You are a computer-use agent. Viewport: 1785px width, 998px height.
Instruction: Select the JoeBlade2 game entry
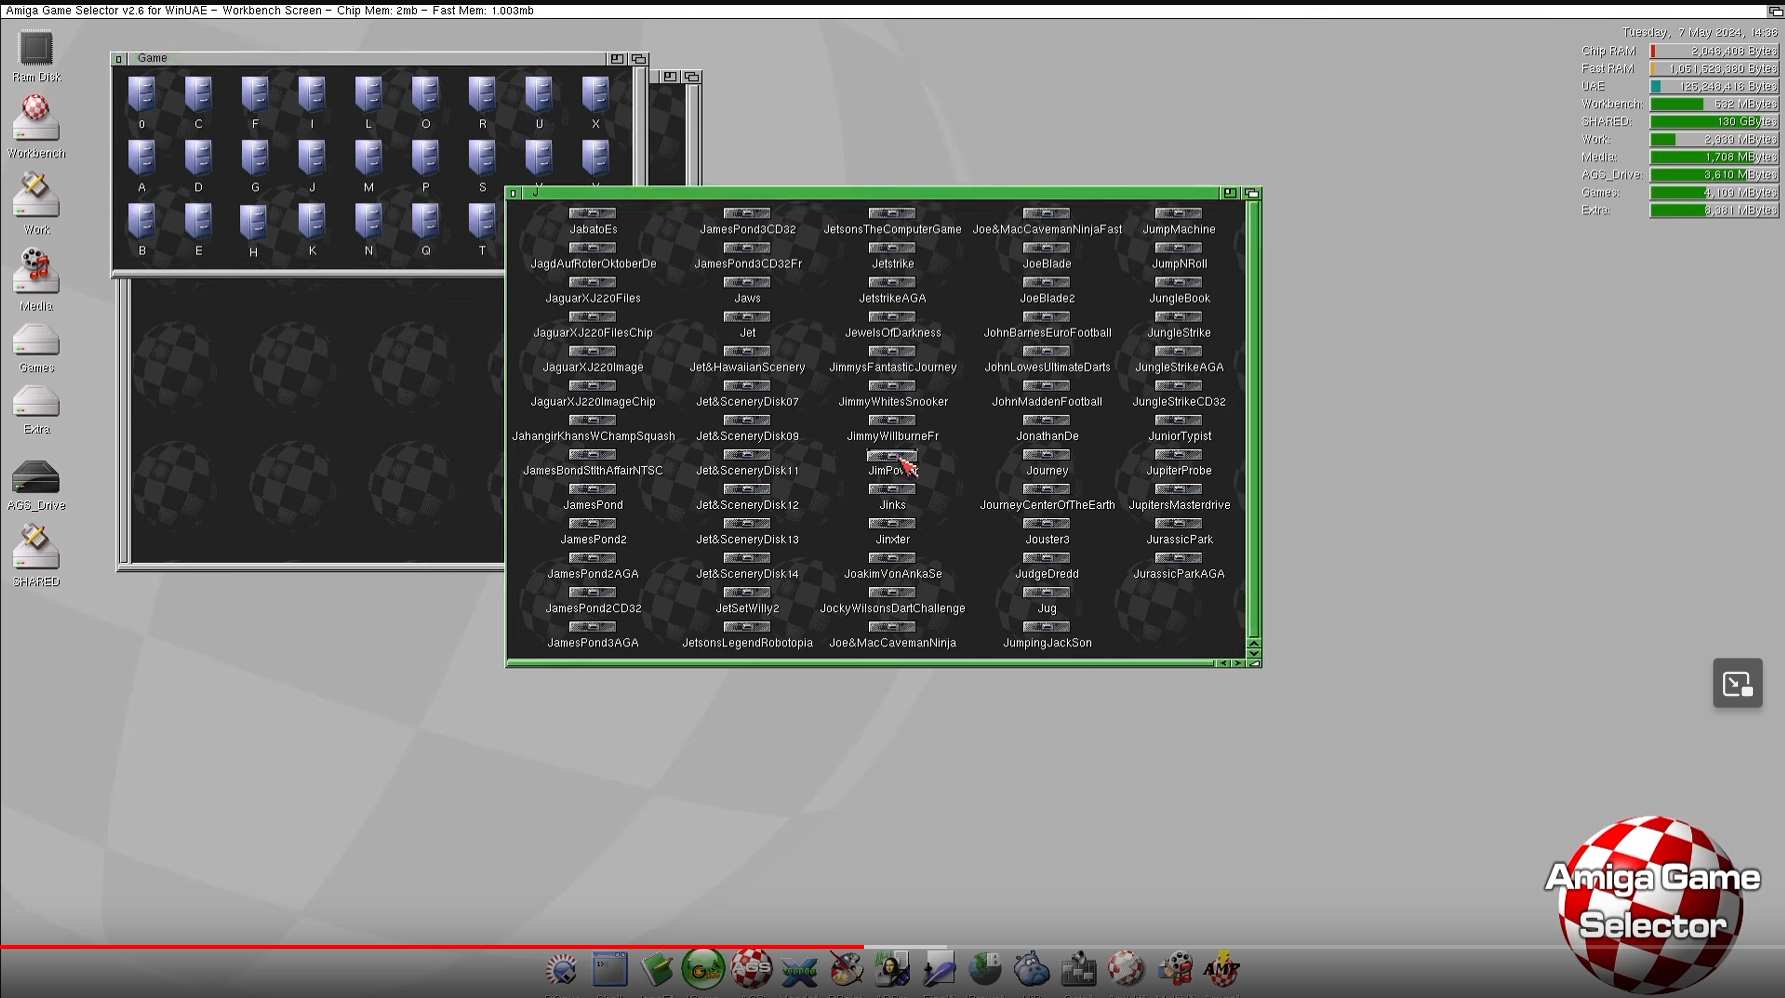[x=1047, y=291]
